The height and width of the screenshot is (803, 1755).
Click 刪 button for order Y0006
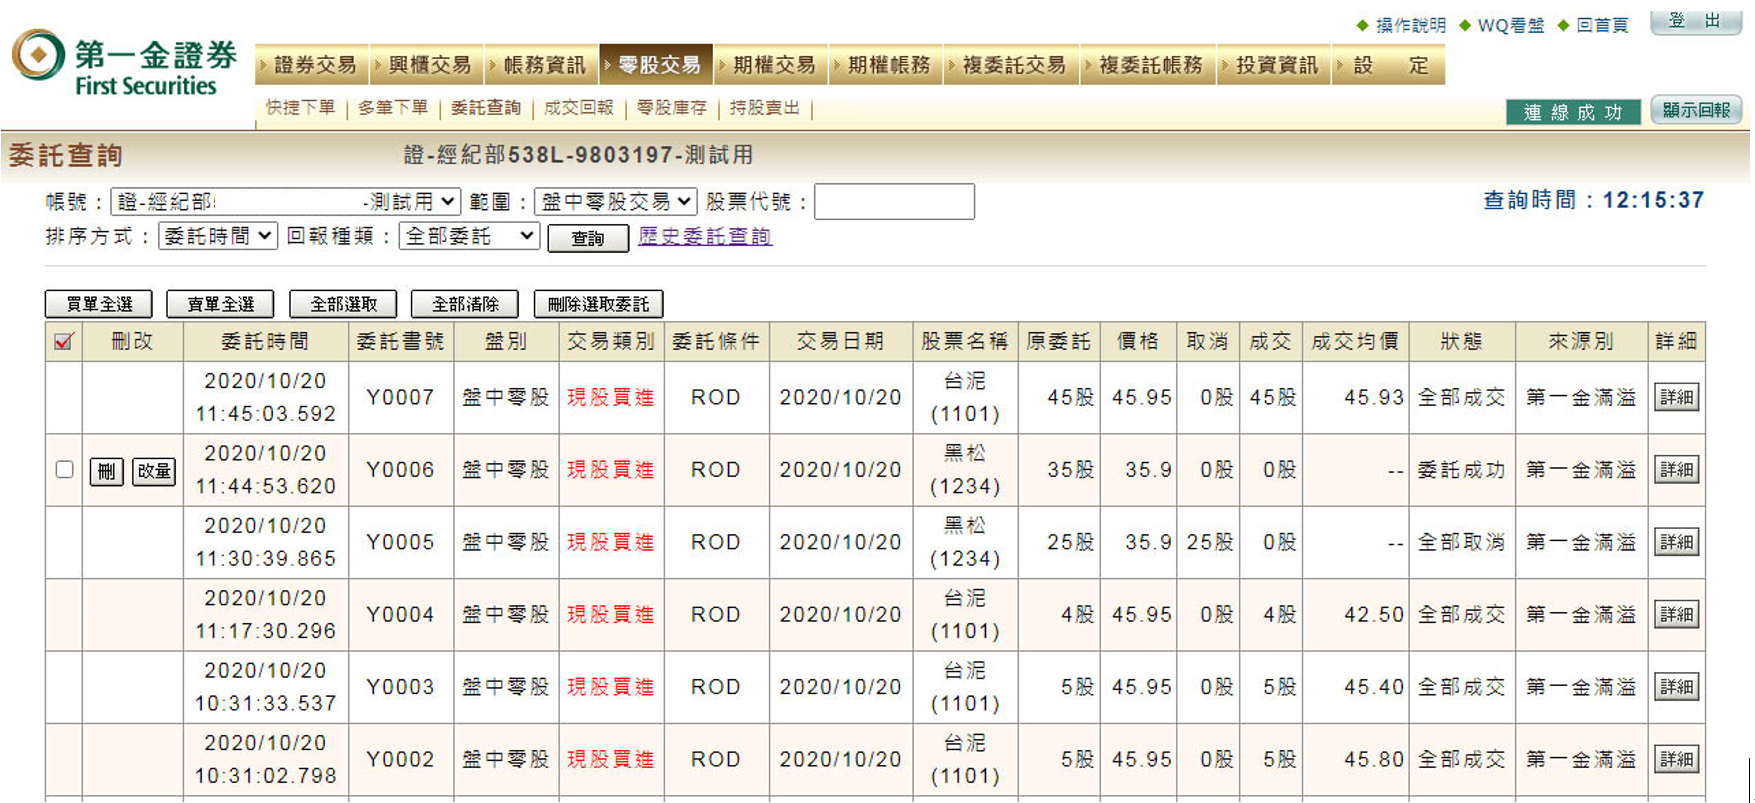coord(106,471)
